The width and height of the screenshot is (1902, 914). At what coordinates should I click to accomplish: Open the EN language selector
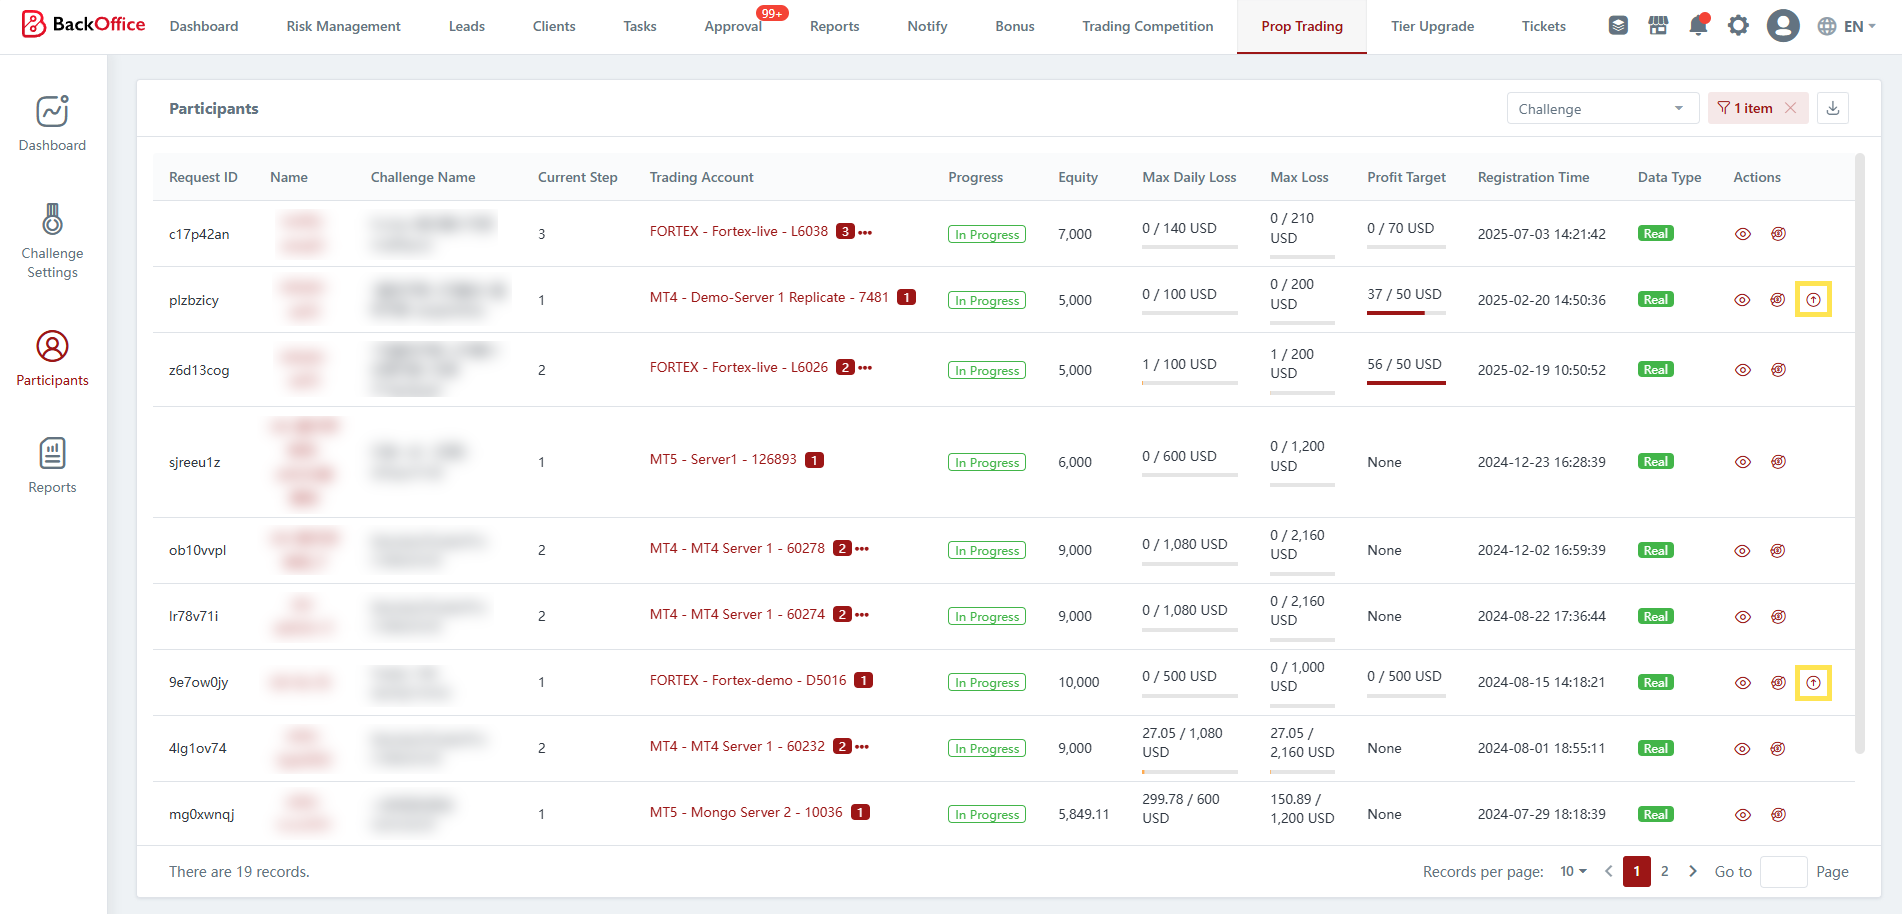point(1846,26)
